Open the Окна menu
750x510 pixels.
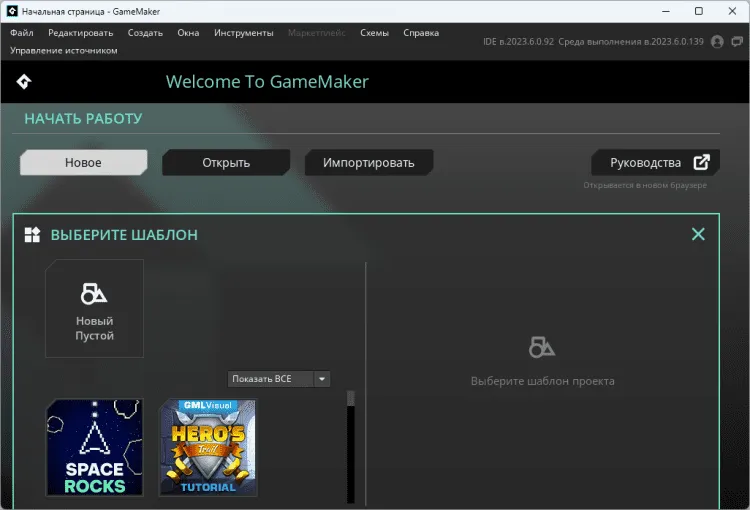click(x=188, y=33)
